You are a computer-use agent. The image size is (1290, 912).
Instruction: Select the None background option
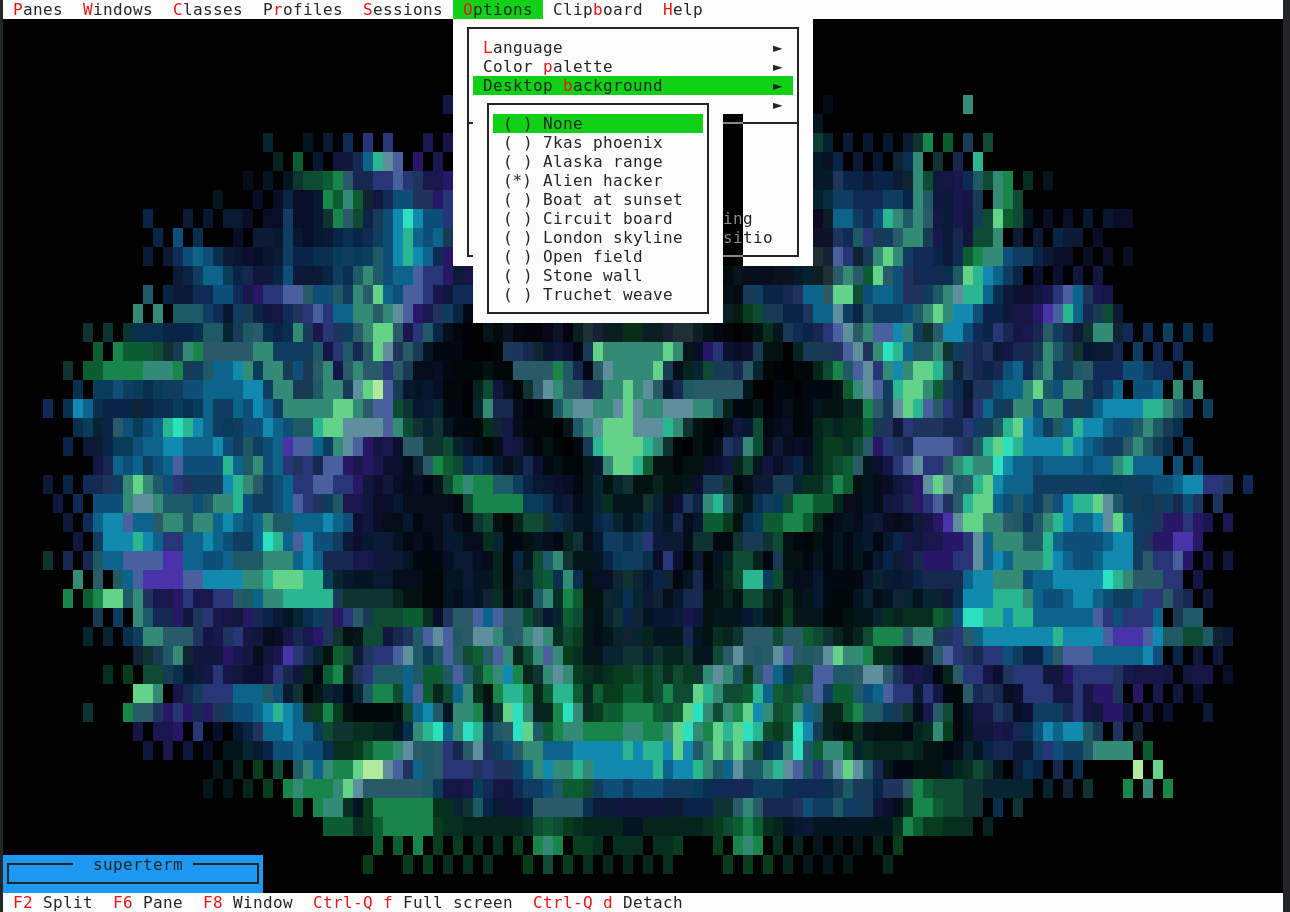598,123
